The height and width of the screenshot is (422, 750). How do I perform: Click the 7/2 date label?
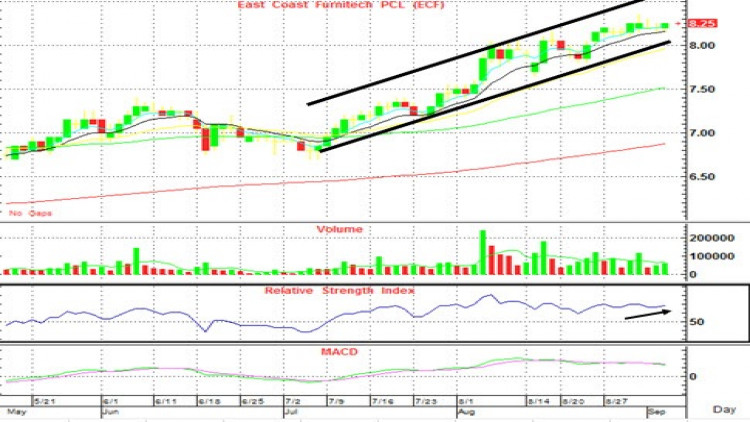coord(293,401)
